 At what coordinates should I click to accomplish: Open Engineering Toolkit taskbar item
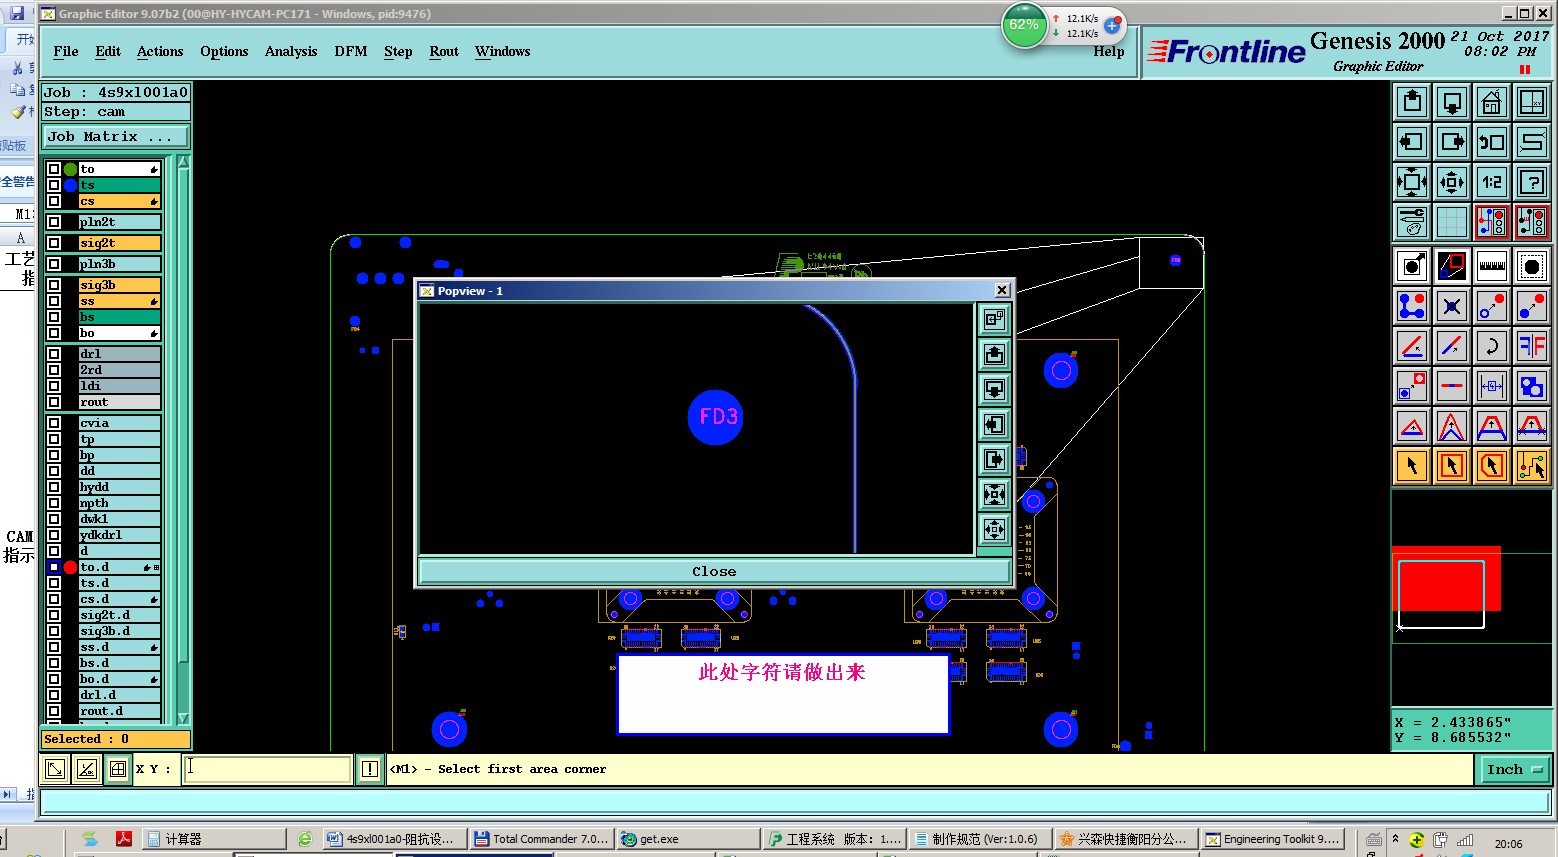[x=1272, y=839]
